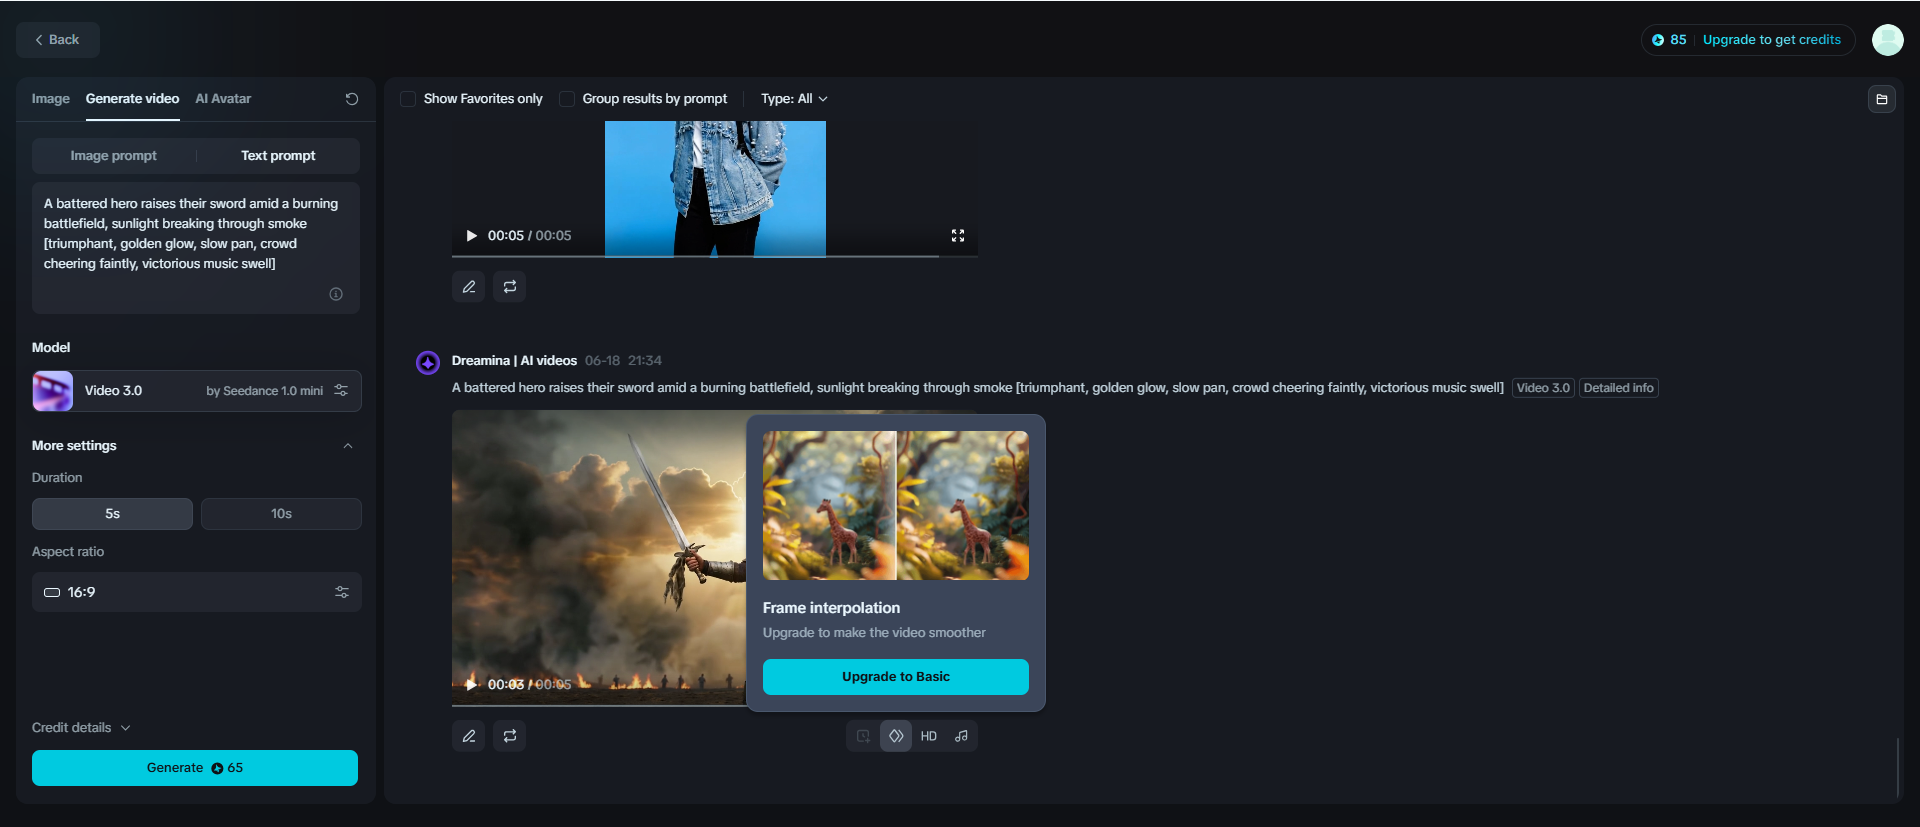Click regenerate icon under battlefield video
1920x827 pixels.
(x=510, y=736)
